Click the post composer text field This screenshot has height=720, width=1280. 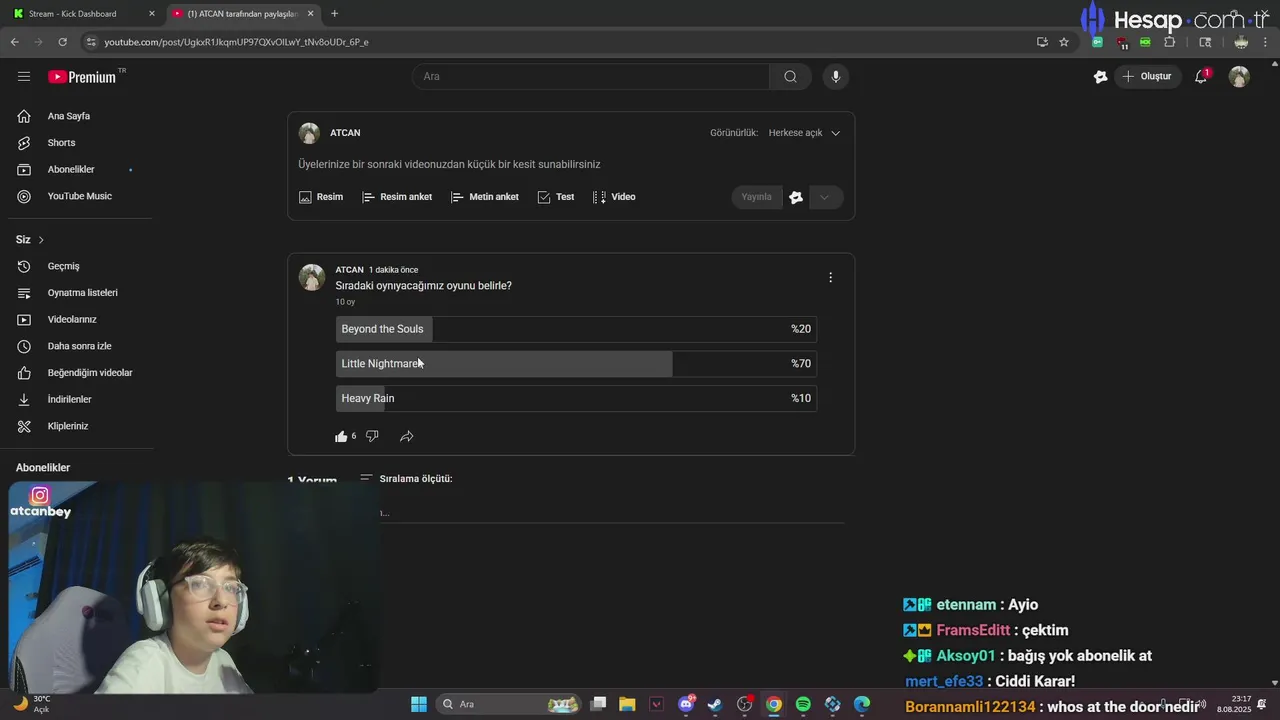tap(570, 164)
